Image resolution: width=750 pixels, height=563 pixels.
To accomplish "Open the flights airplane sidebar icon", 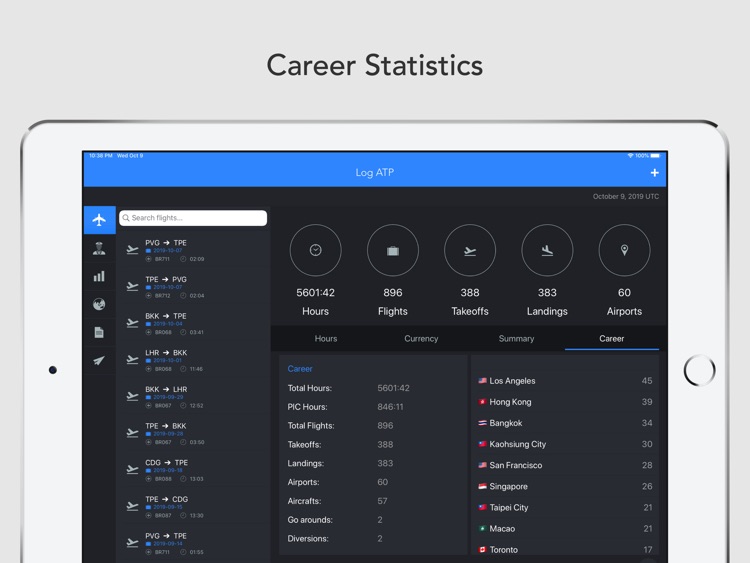I will click(99, 220).
